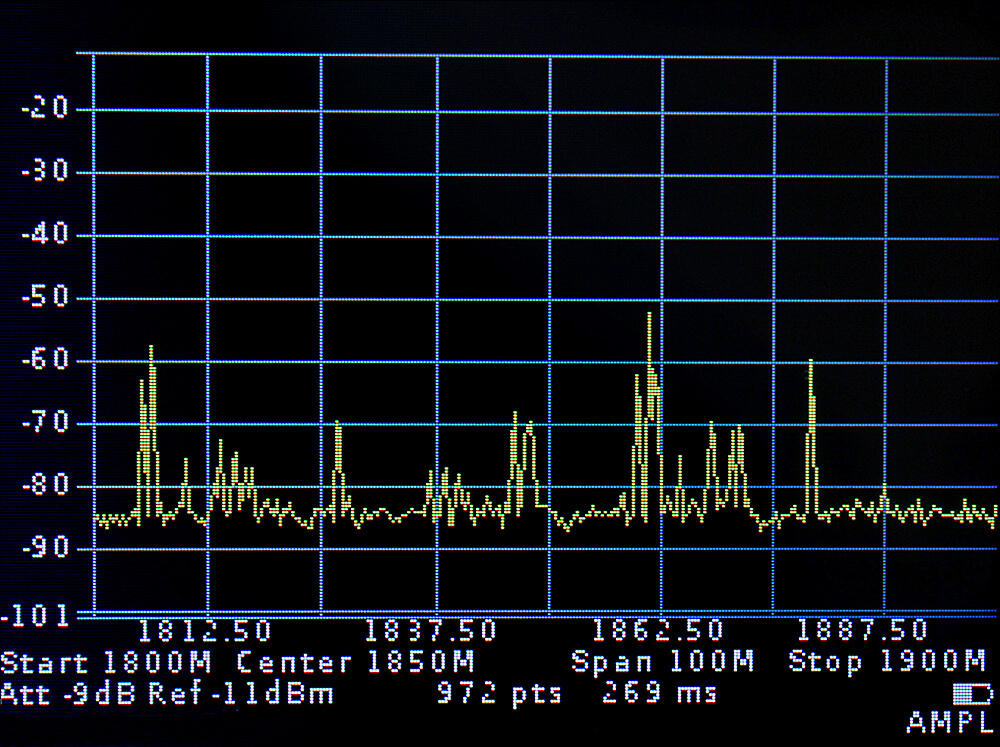Click the Span 100M readout
Screen dimensions: 1000x747
click(x=663, y=661)
